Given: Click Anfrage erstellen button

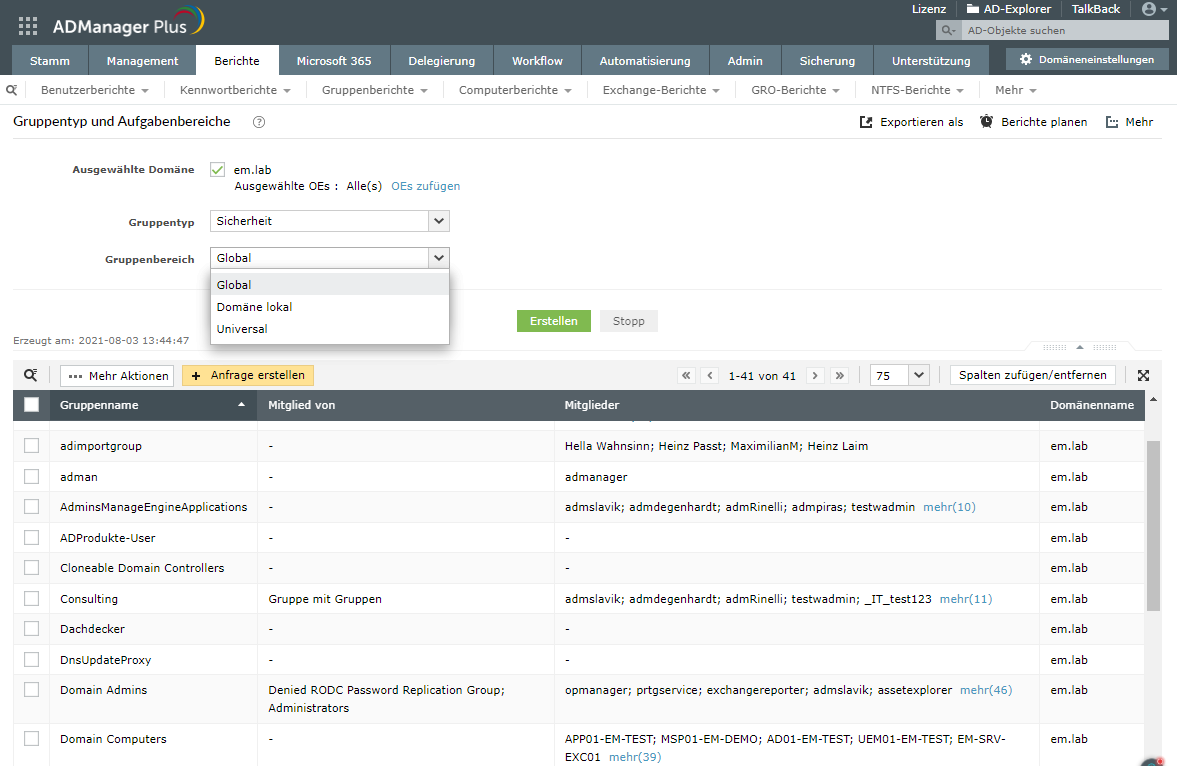Looking at the screenshot, I should pyautogui.click(x=248, y=375).
